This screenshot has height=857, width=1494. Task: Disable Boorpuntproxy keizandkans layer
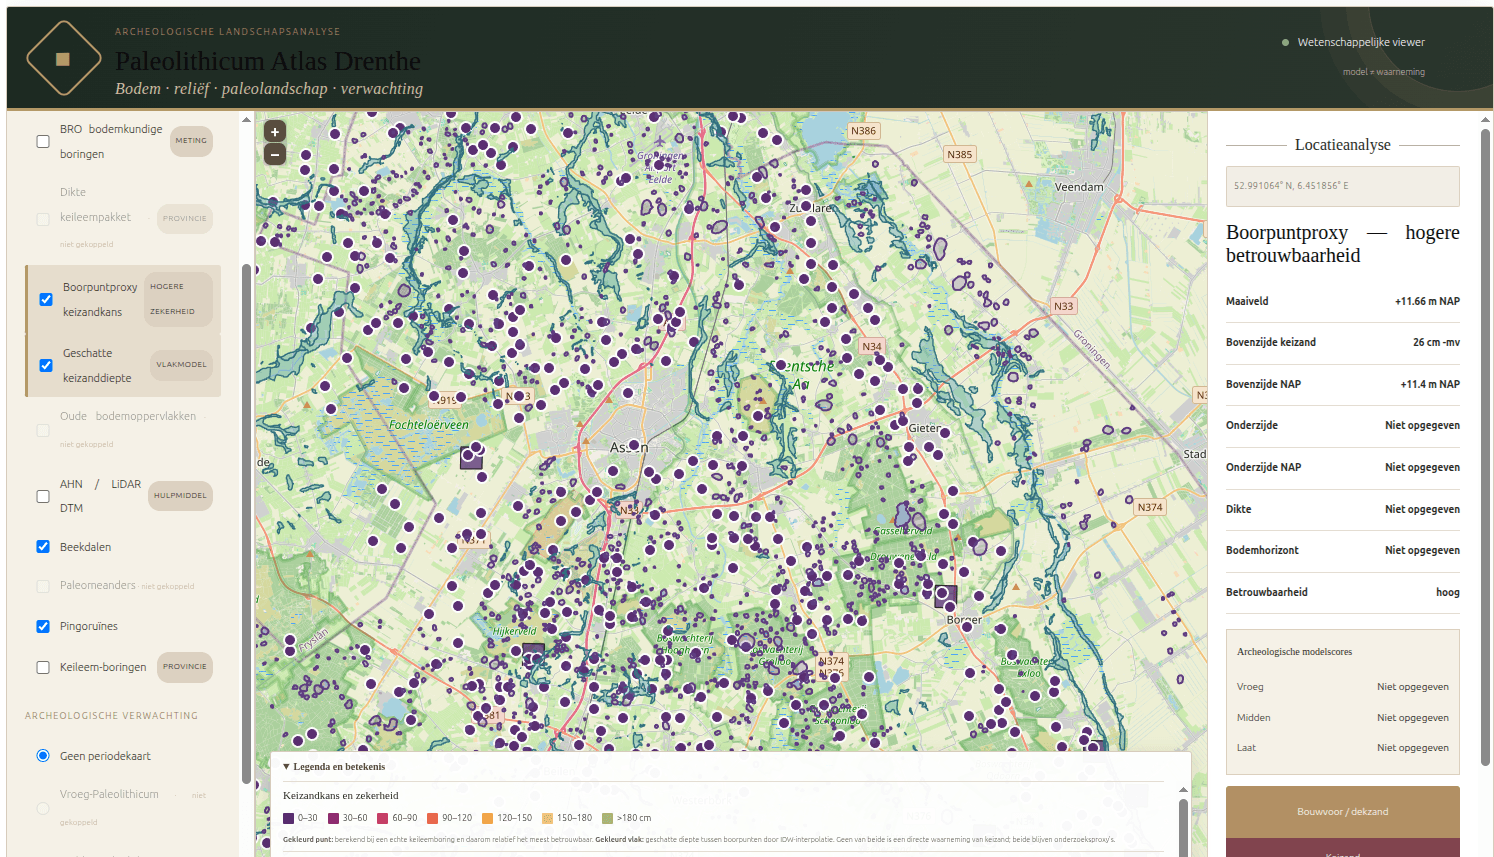[46, 299]
